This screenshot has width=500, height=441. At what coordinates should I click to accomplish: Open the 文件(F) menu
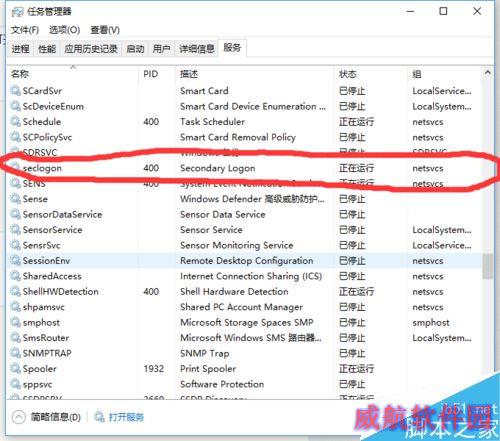point(25,30)
